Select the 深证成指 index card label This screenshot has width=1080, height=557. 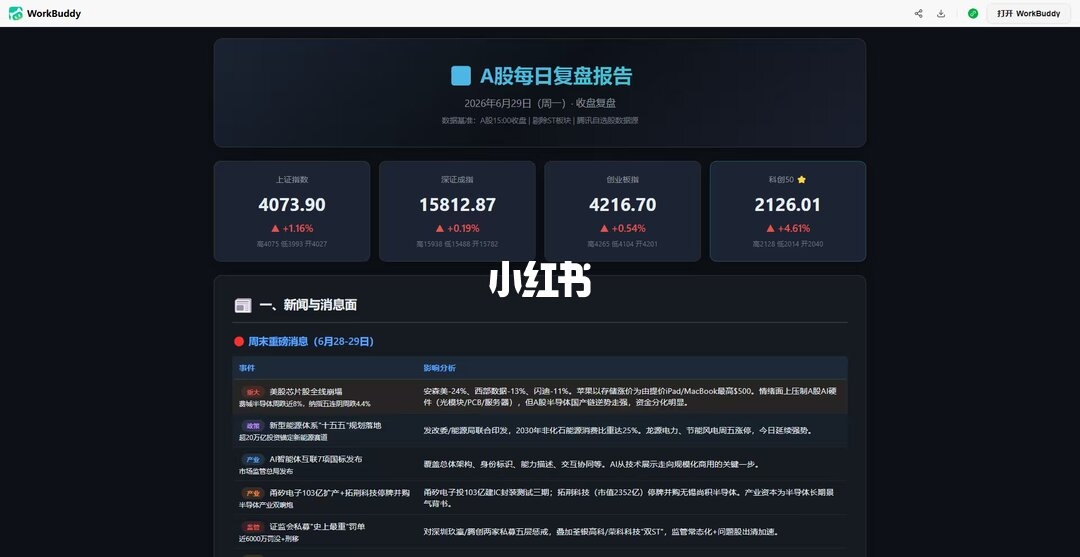click(457, 180)
